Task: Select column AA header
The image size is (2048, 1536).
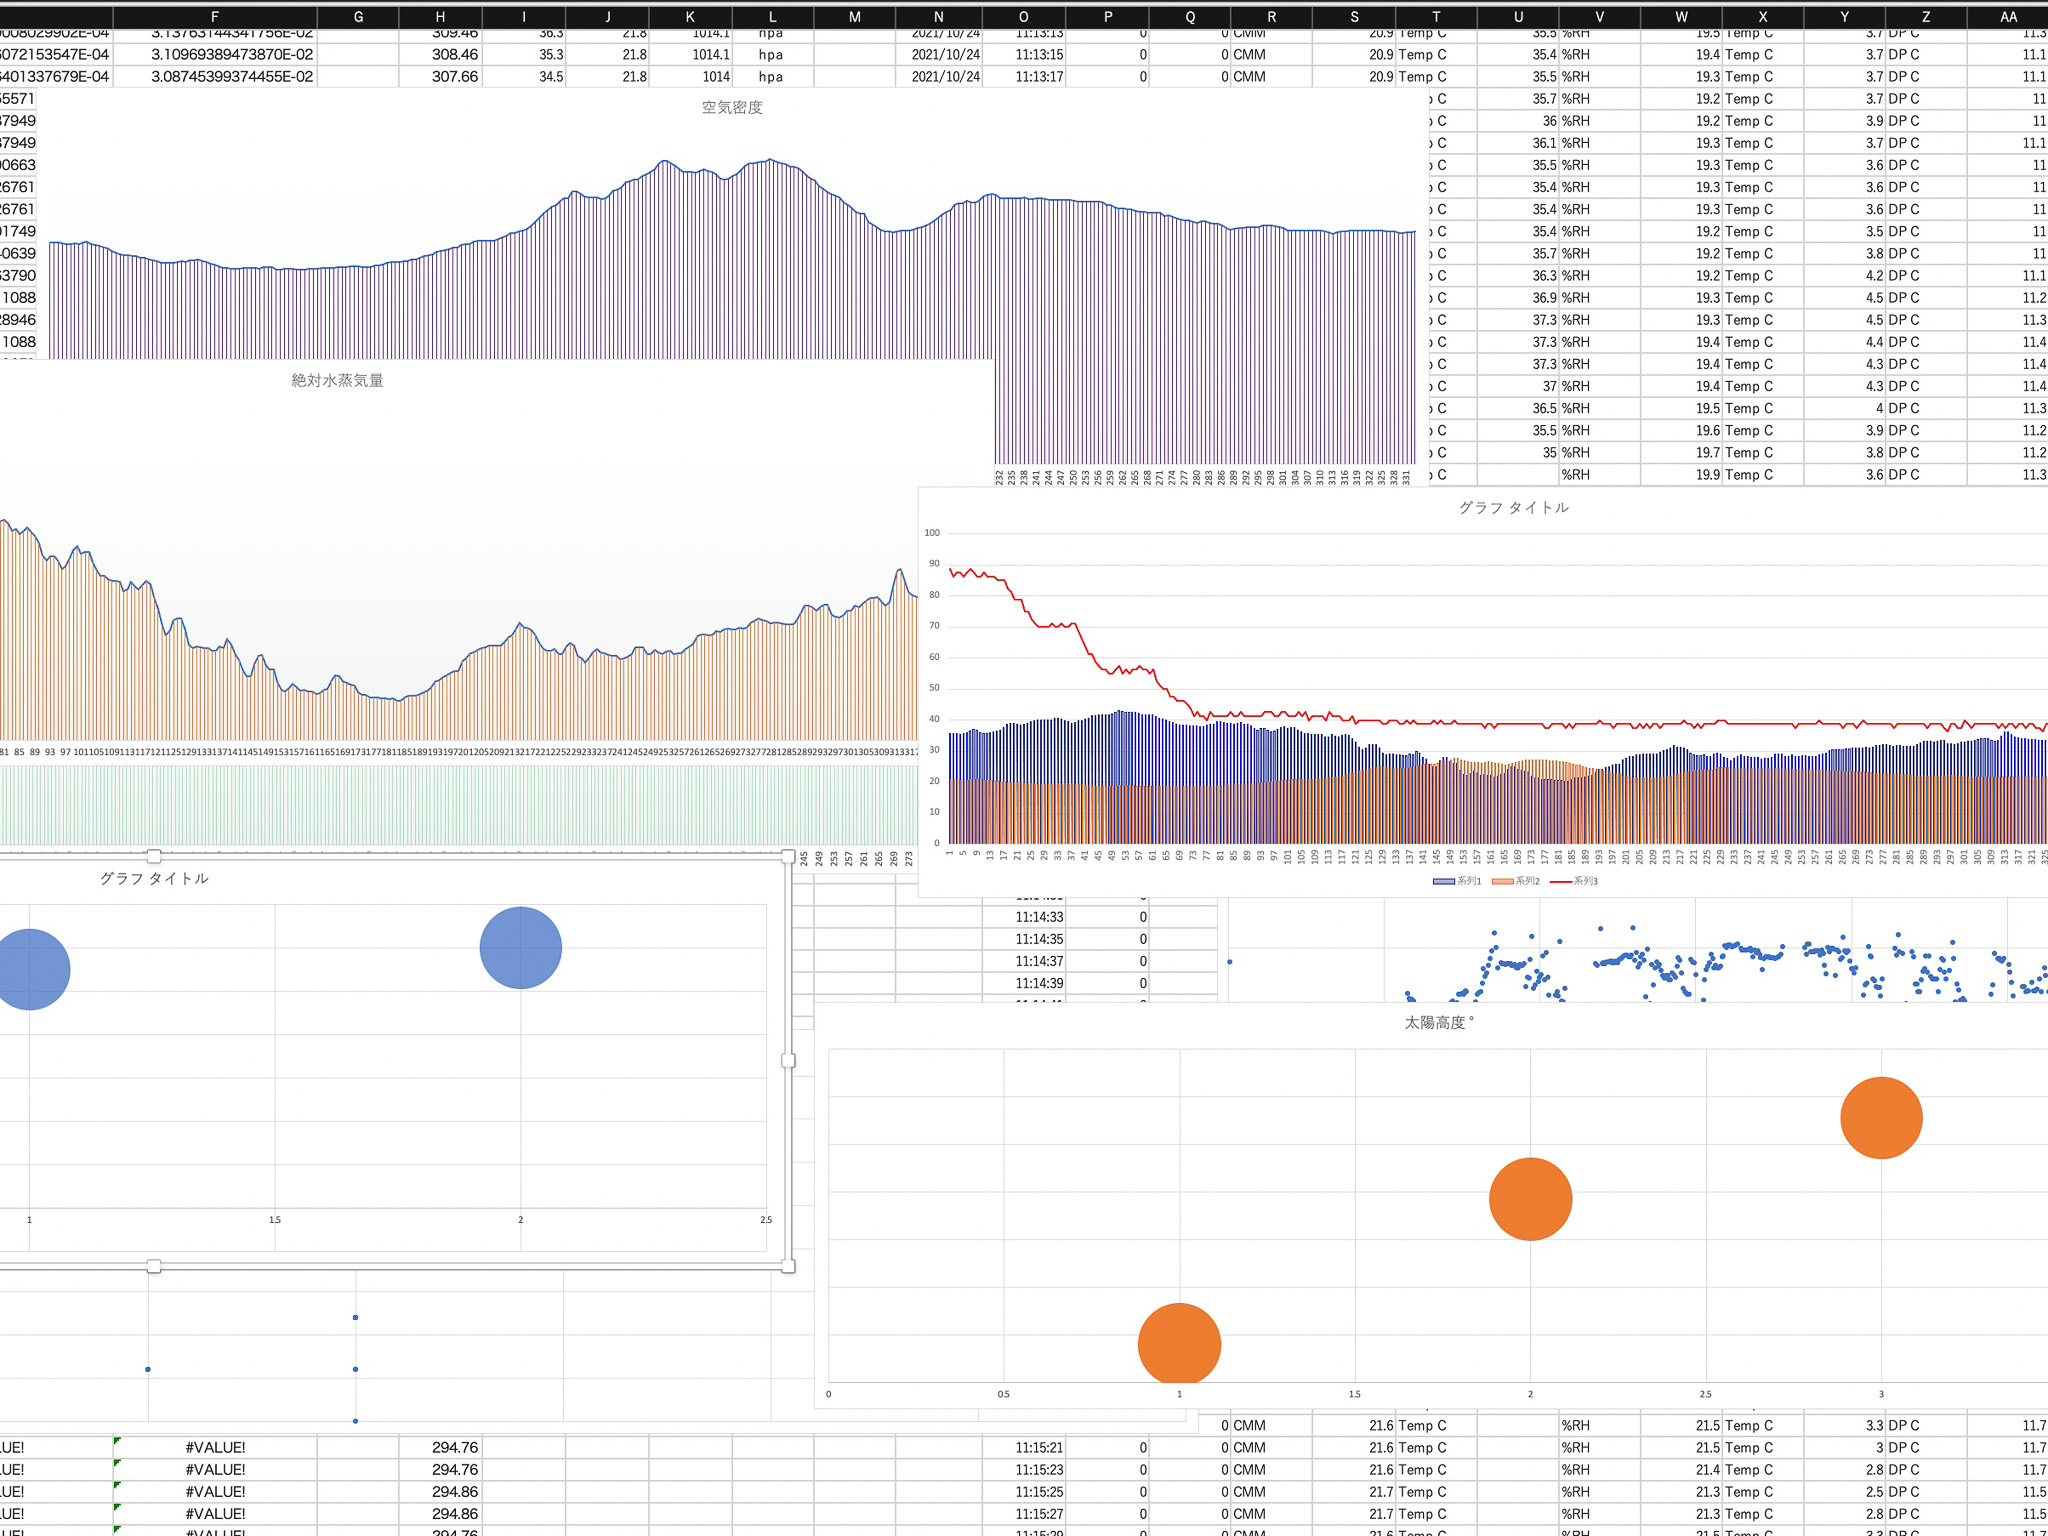Action: coord(2008,17)
